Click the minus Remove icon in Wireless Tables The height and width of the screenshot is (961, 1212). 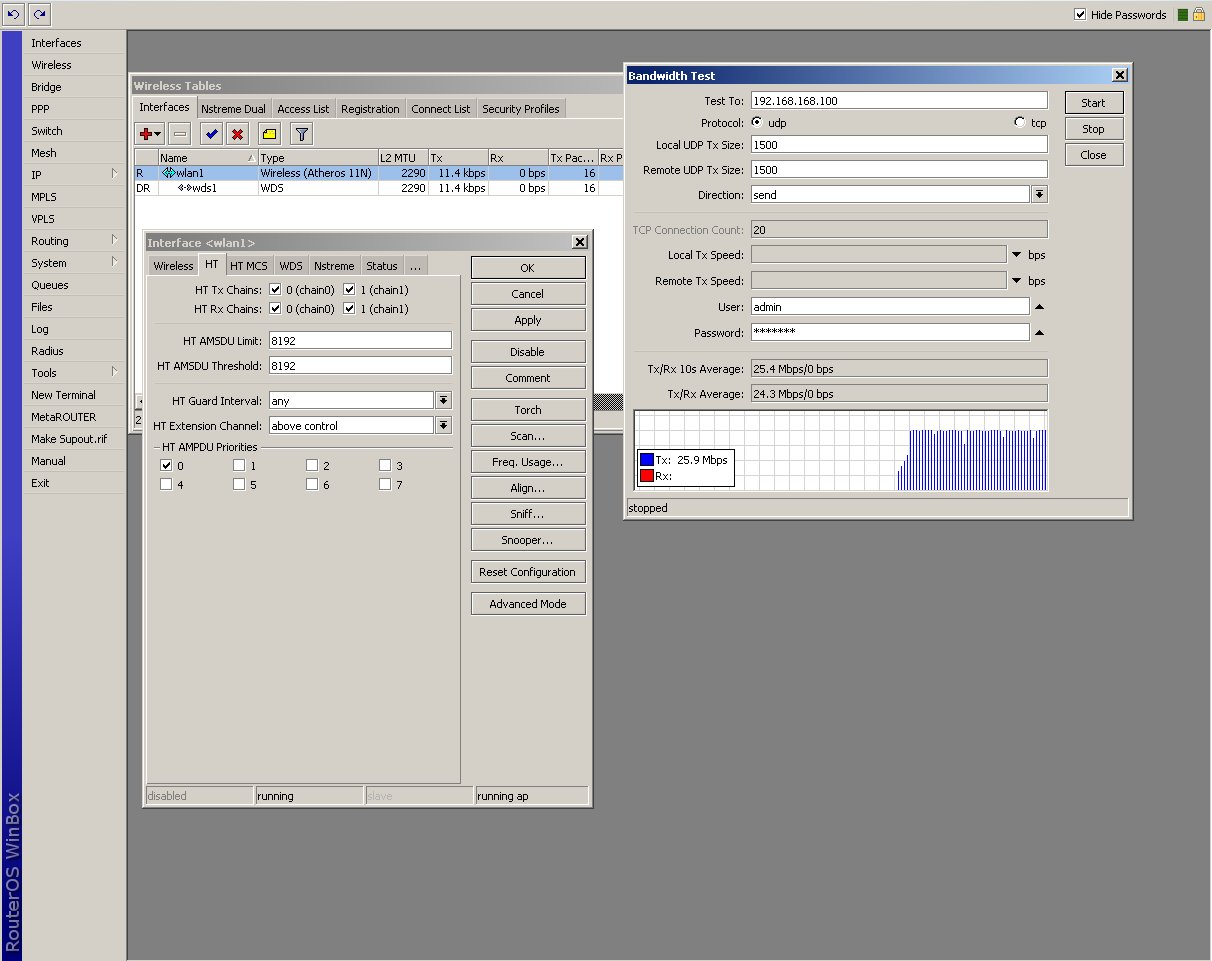[x=180, y=134]
